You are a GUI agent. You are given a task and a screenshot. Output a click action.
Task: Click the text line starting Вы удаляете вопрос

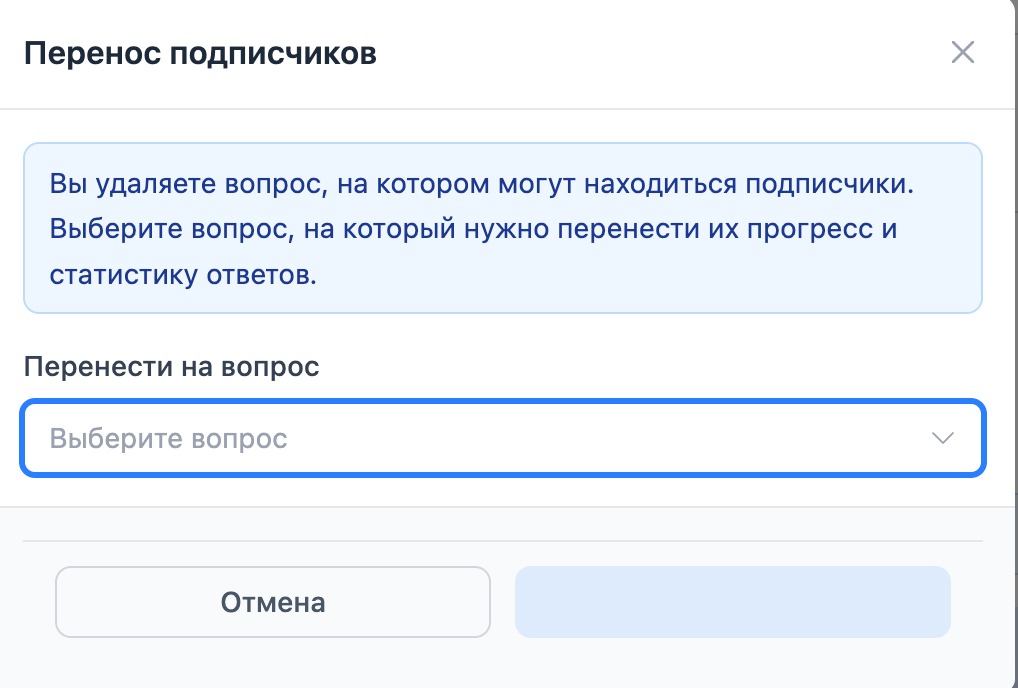(482, 185)
